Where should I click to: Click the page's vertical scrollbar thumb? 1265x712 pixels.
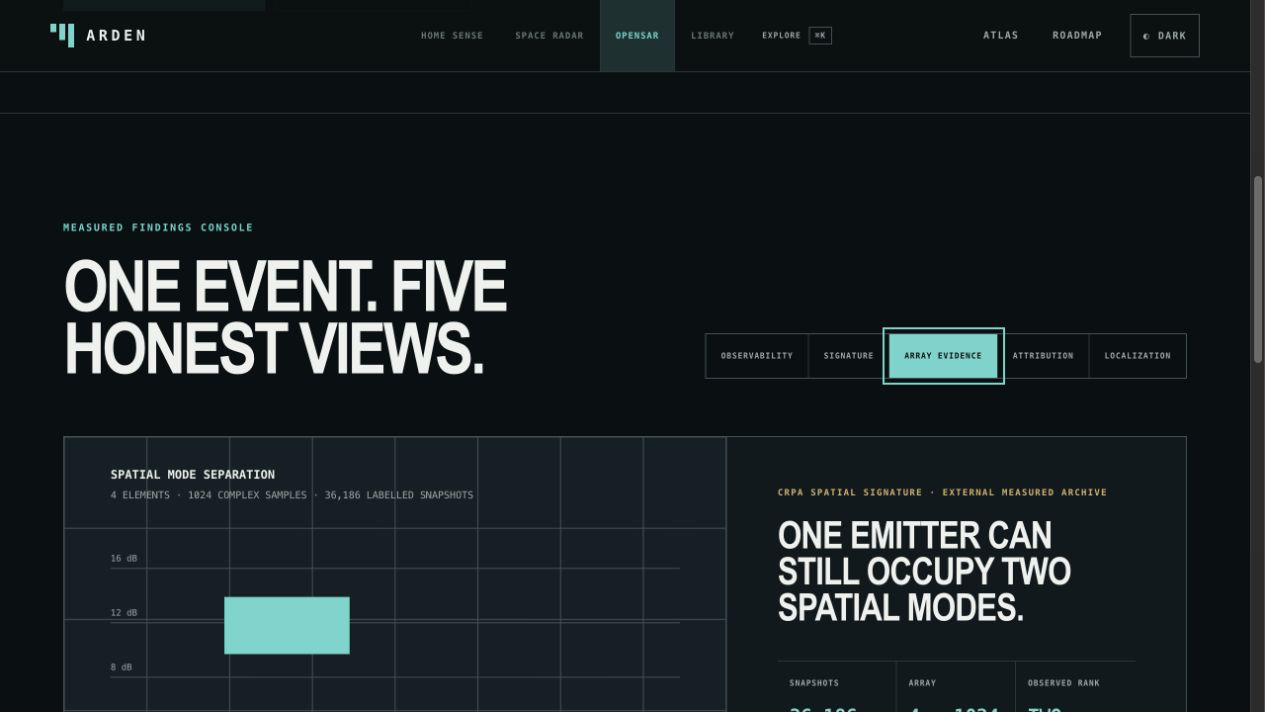point(1258,269)
